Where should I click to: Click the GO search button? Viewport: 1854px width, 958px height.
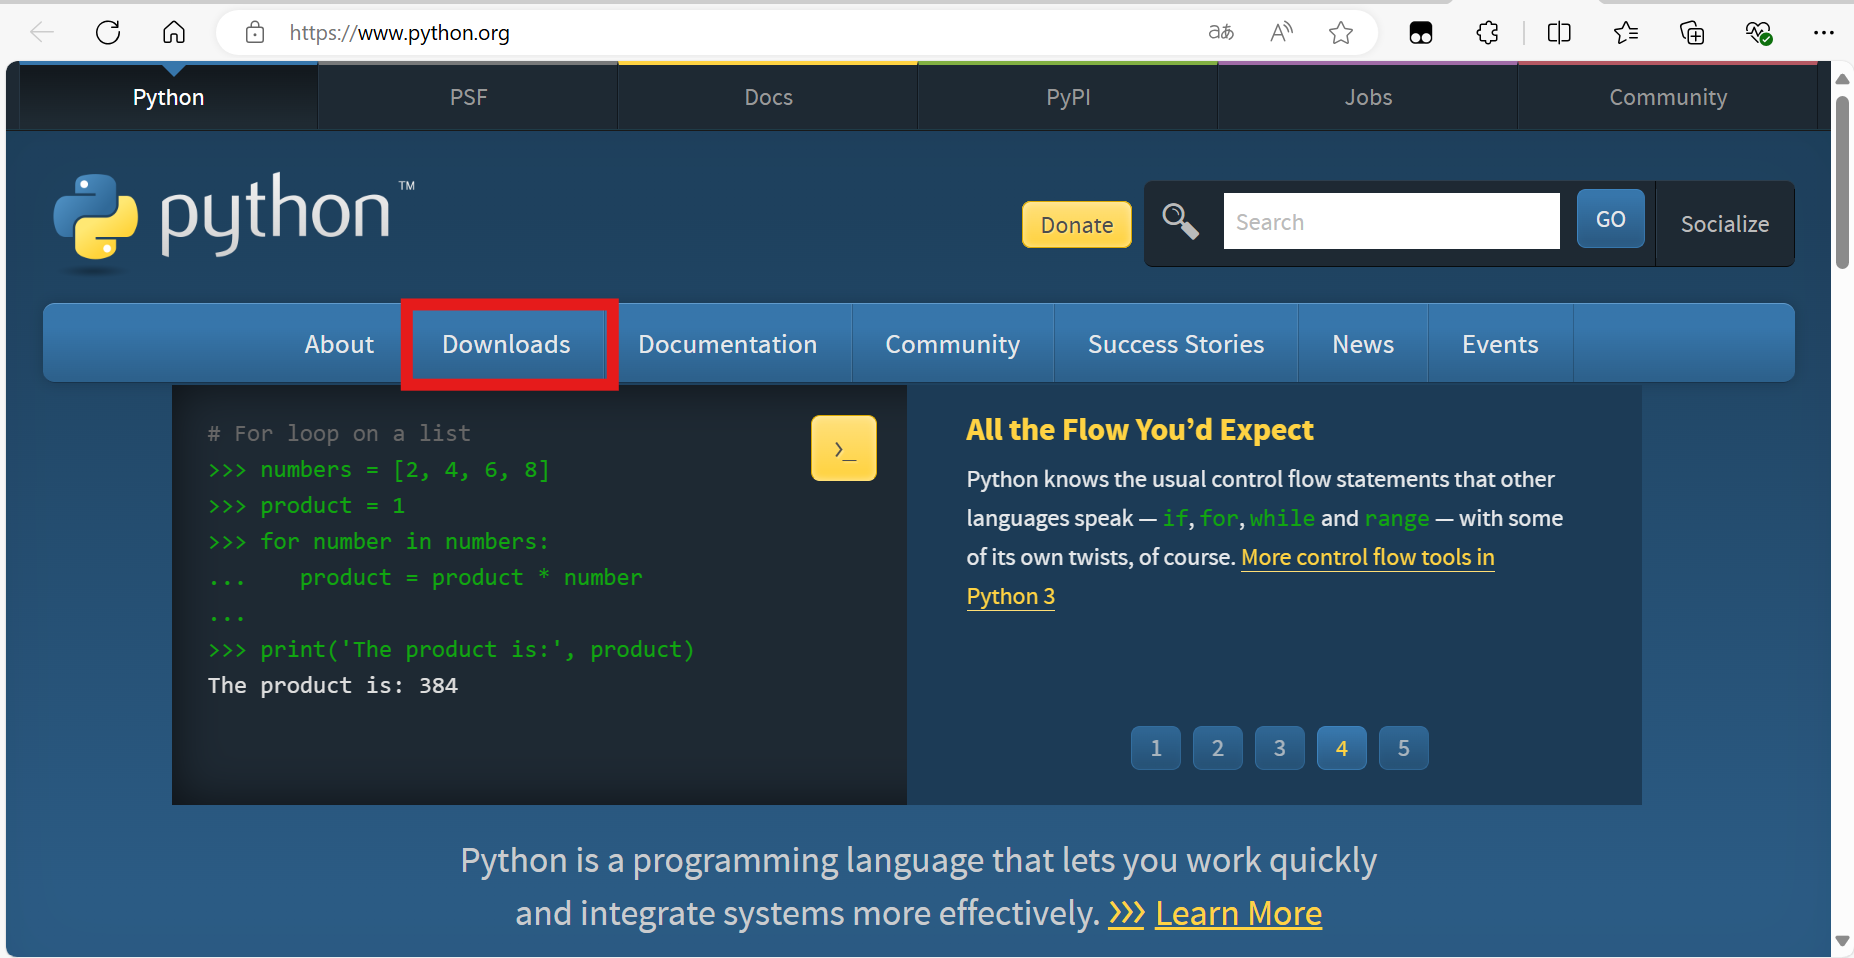coord(1610,219)
